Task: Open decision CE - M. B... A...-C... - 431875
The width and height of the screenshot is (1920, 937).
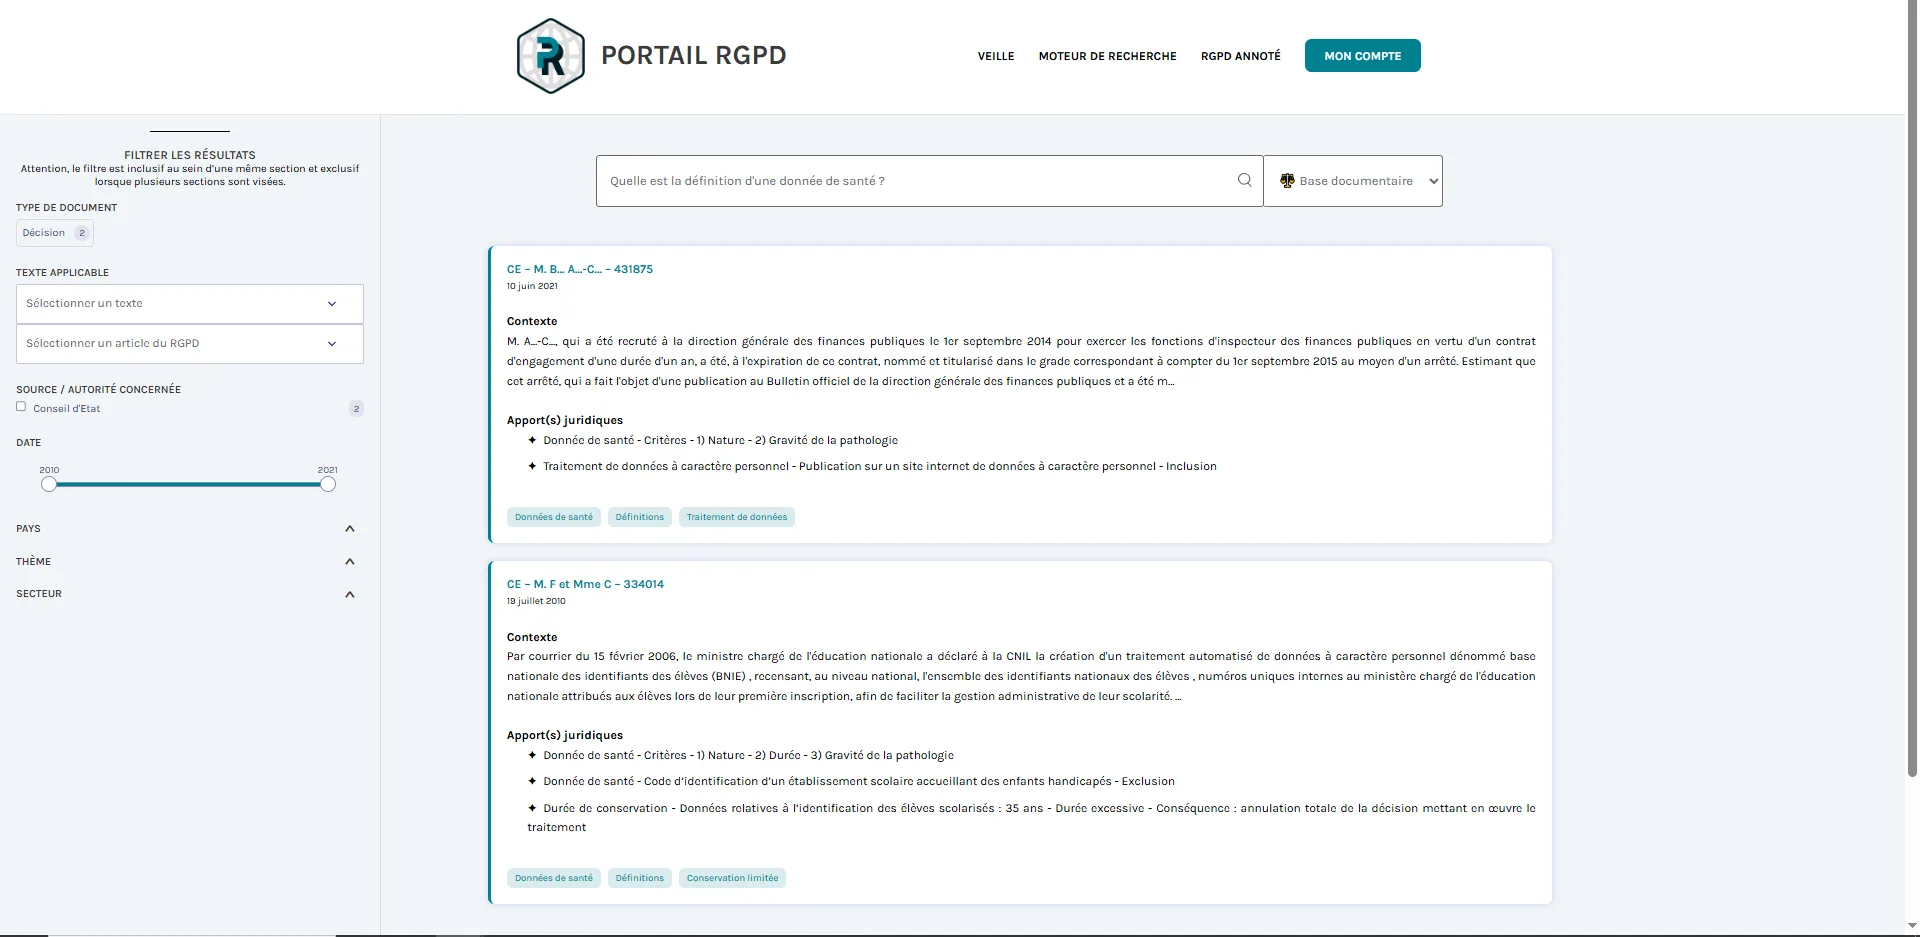Action: (580, 269)
